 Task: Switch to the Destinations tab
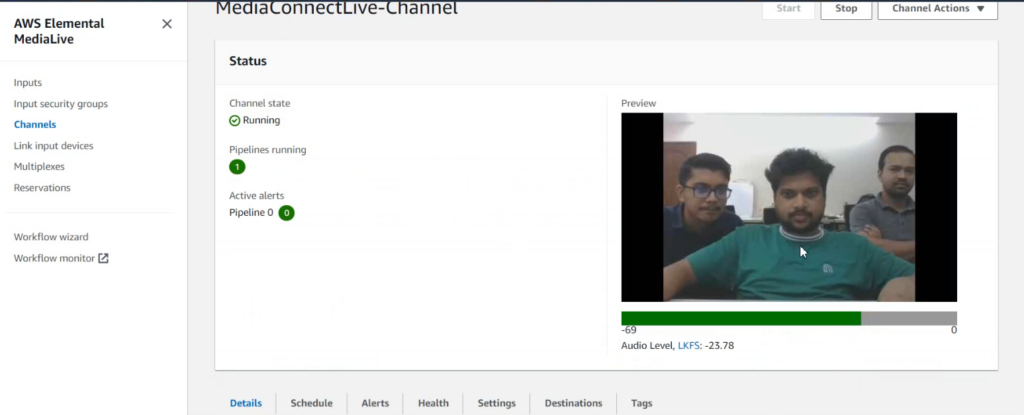click(573, 403)
